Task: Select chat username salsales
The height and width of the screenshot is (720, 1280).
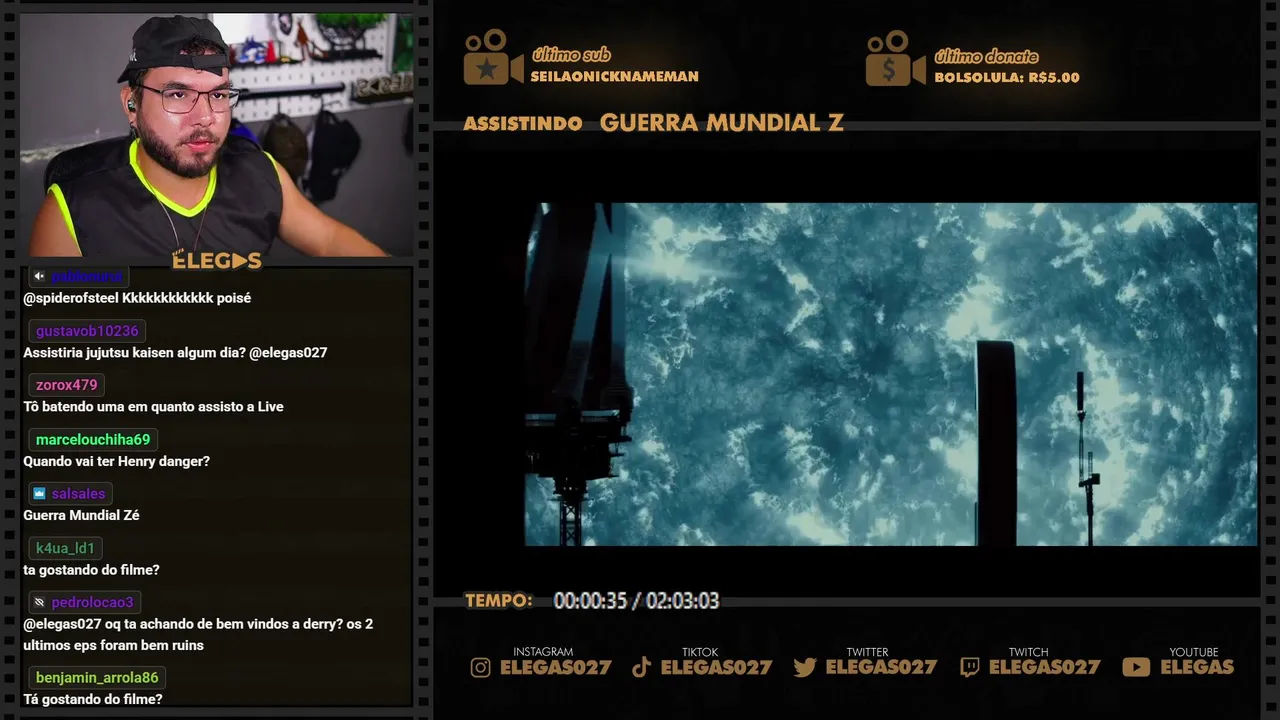Action: coord(78,494)
